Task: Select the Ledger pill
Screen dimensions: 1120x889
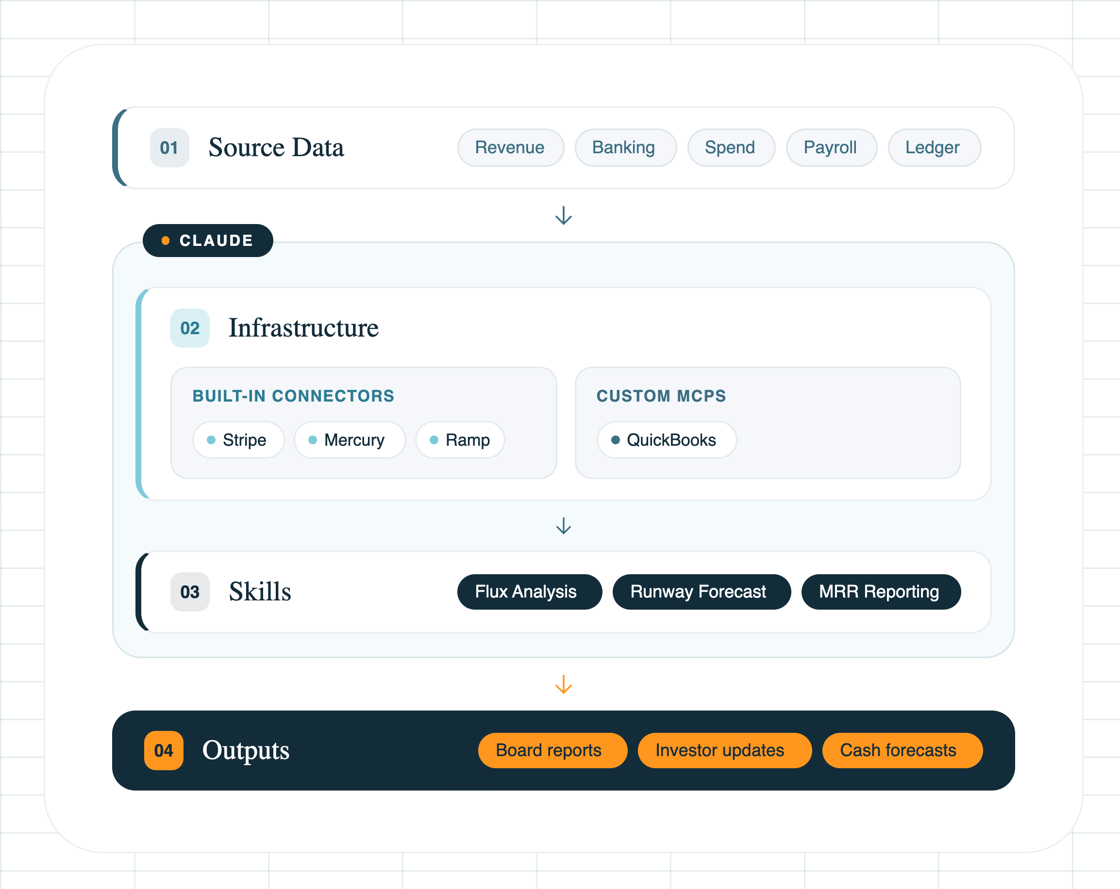Action: tap(934, 148)
